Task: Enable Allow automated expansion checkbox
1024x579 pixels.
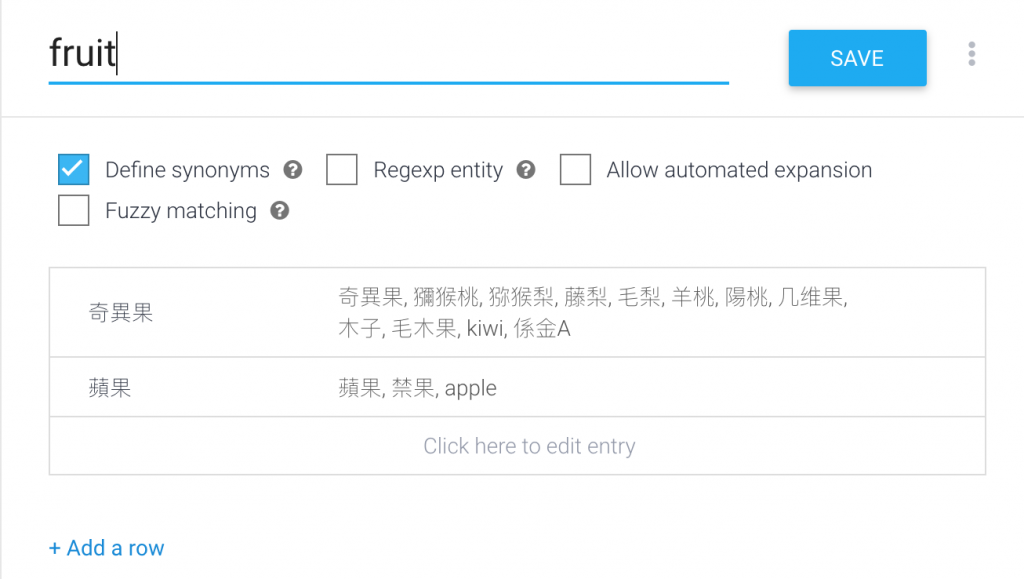Action: [575, 170]
